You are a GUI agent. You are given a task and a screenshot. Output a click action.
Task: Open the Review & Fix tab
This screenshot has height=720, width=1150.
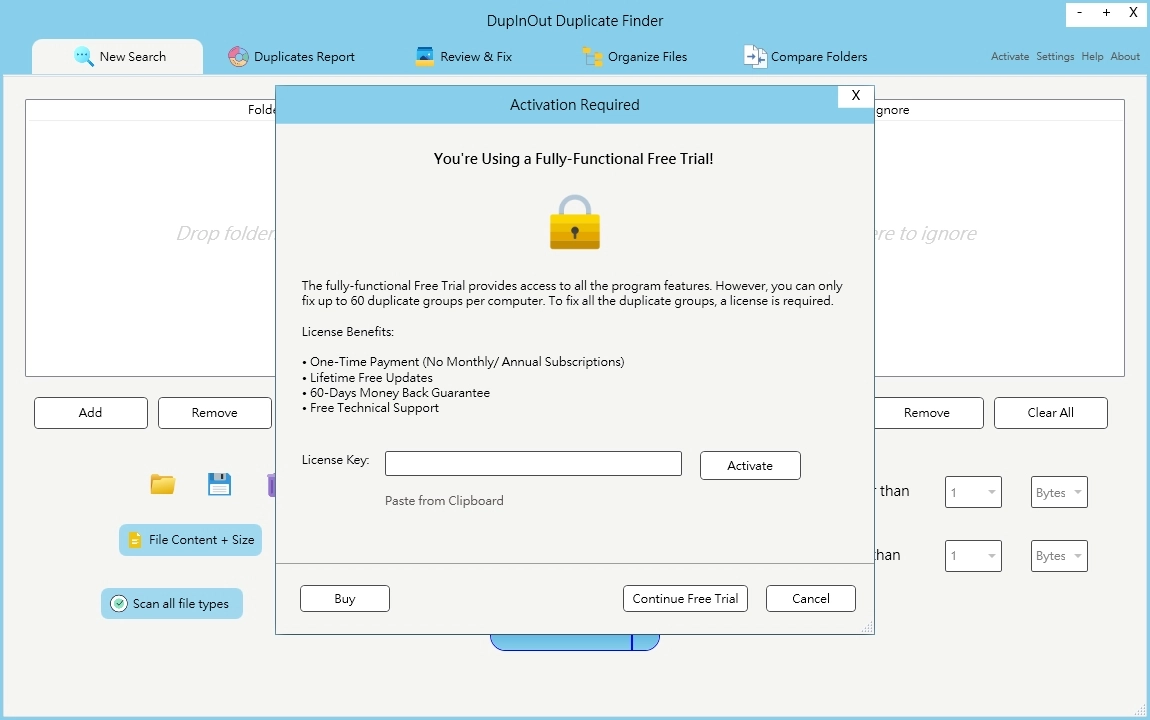pos(464,56)
